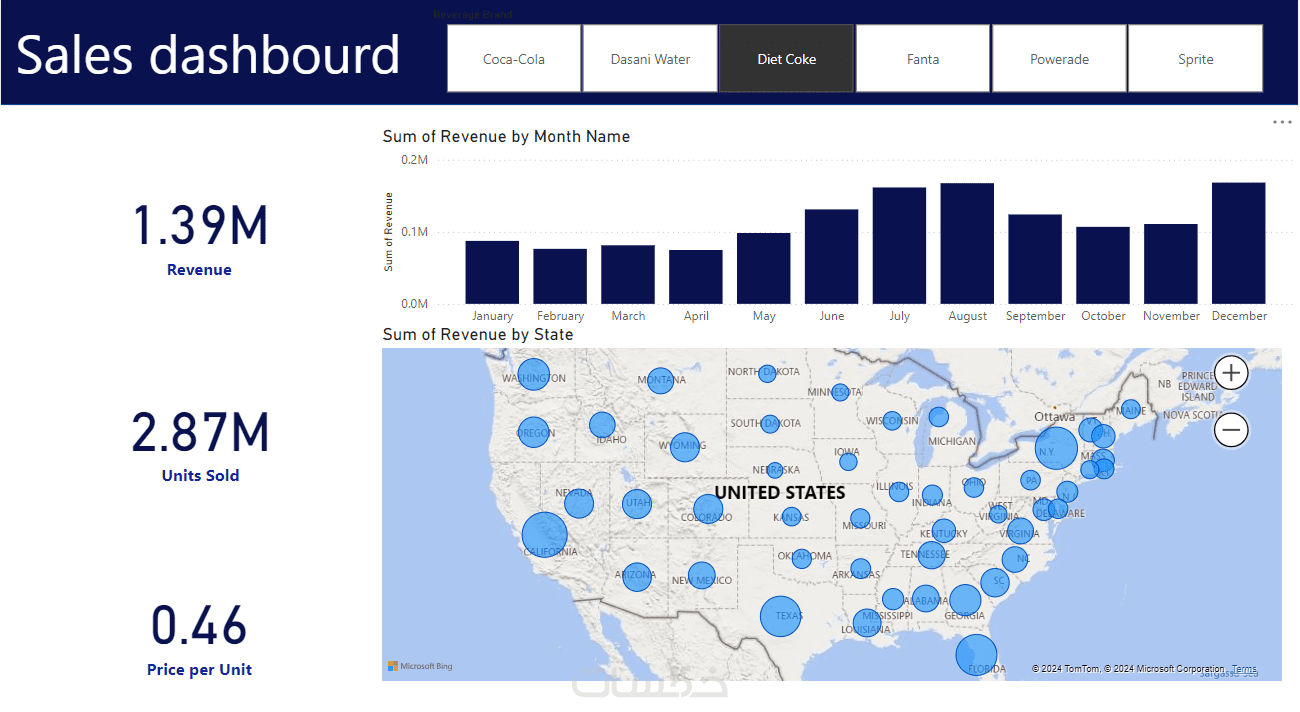Zoom out the map with minus icon
Viewport: 1300px width, 712px height.
pyautogui.click(x=1231, y=431)
